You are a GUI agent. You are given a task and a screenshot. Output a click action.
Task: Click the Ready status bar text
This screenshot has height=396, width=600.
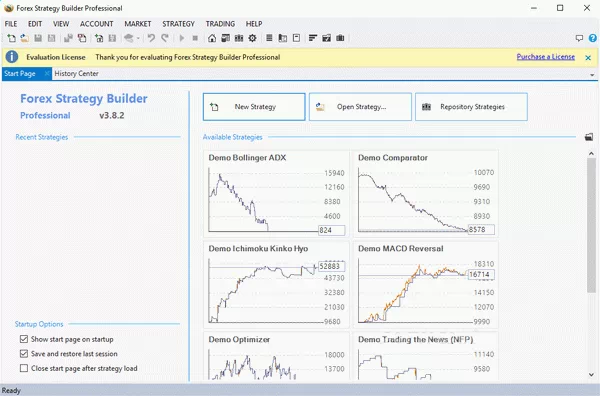coord(11,391)
